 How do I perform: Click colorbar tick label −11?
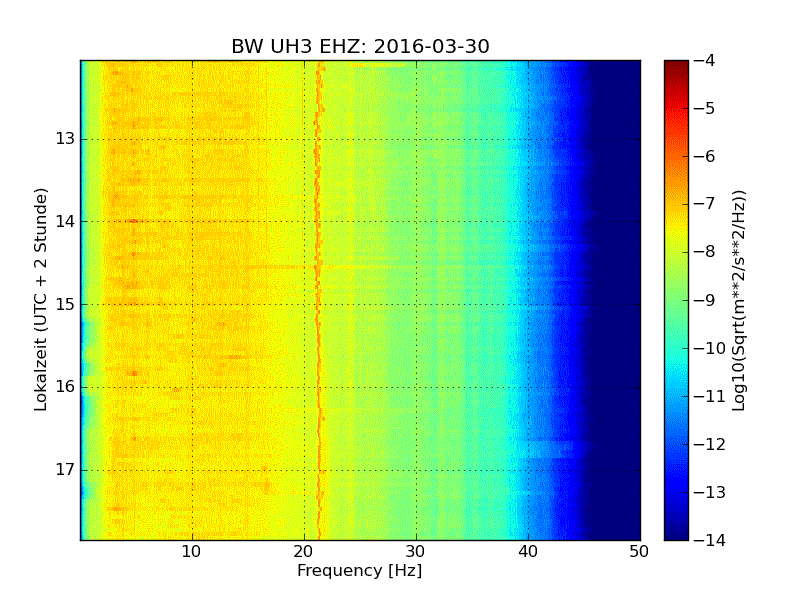coord(710,396)
